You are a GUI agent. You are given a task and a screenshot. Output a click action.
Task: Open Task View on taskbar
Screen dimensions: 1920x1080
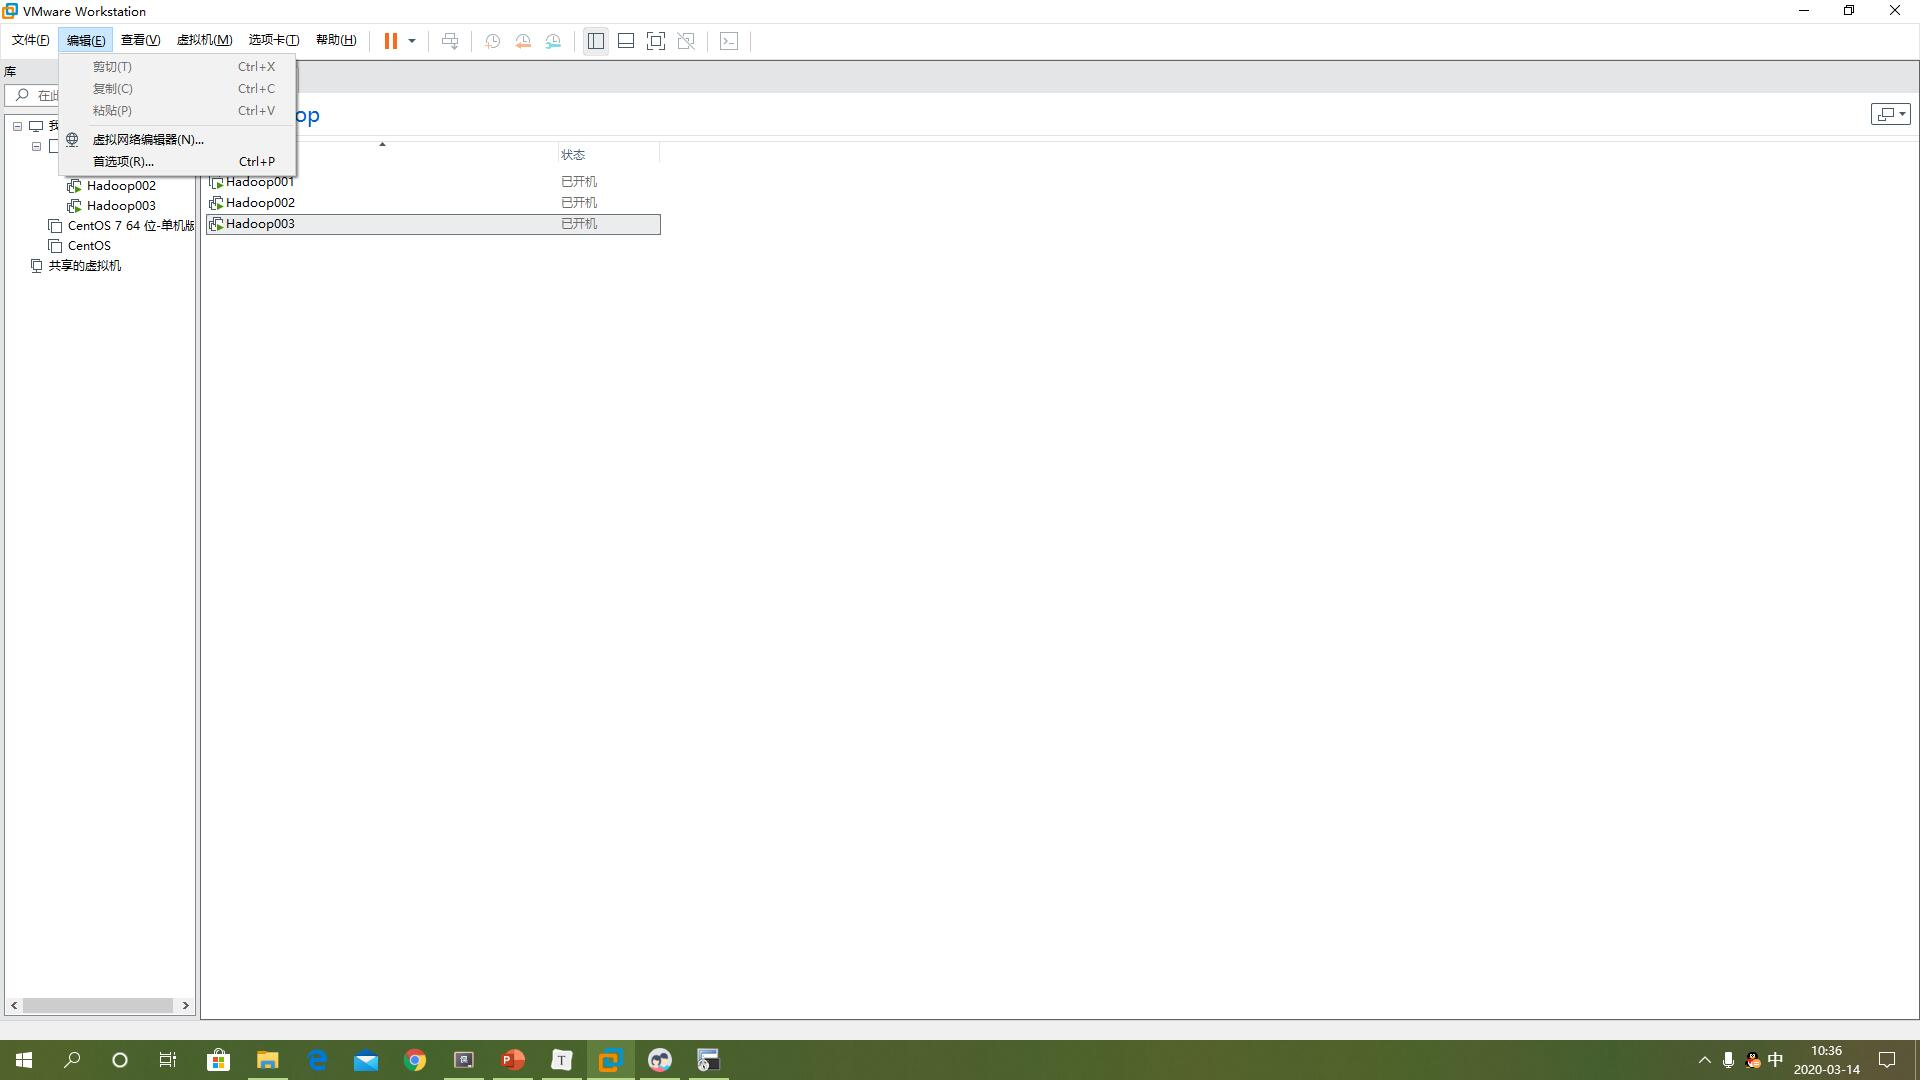click(168, 1060)
